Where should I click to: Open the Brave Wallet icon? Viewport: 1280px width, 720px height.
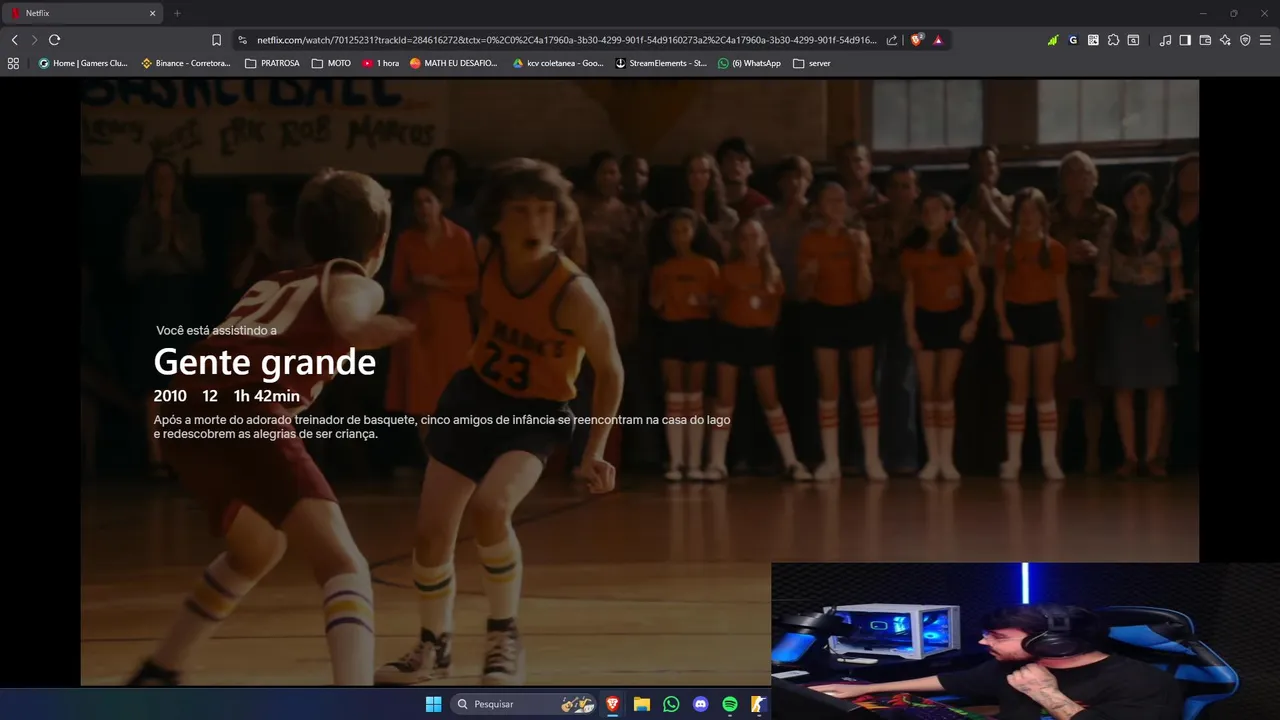(x=1205, y=40)
